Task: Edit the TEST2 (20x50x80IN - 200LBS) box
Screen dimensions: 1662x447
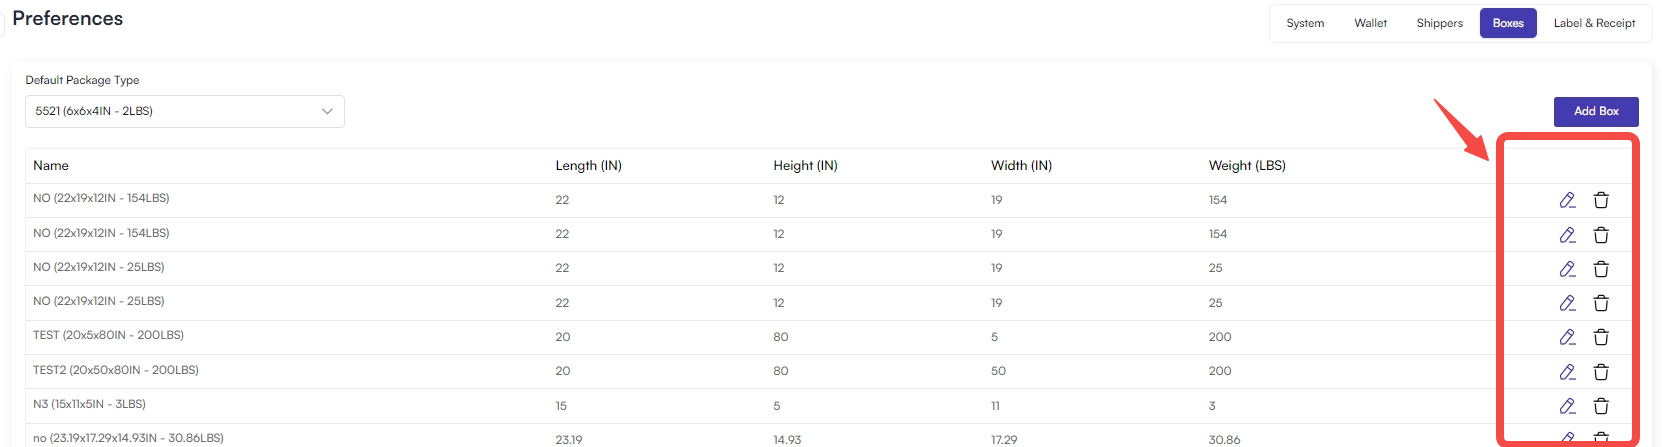Action: click(x=1567, y=371)
